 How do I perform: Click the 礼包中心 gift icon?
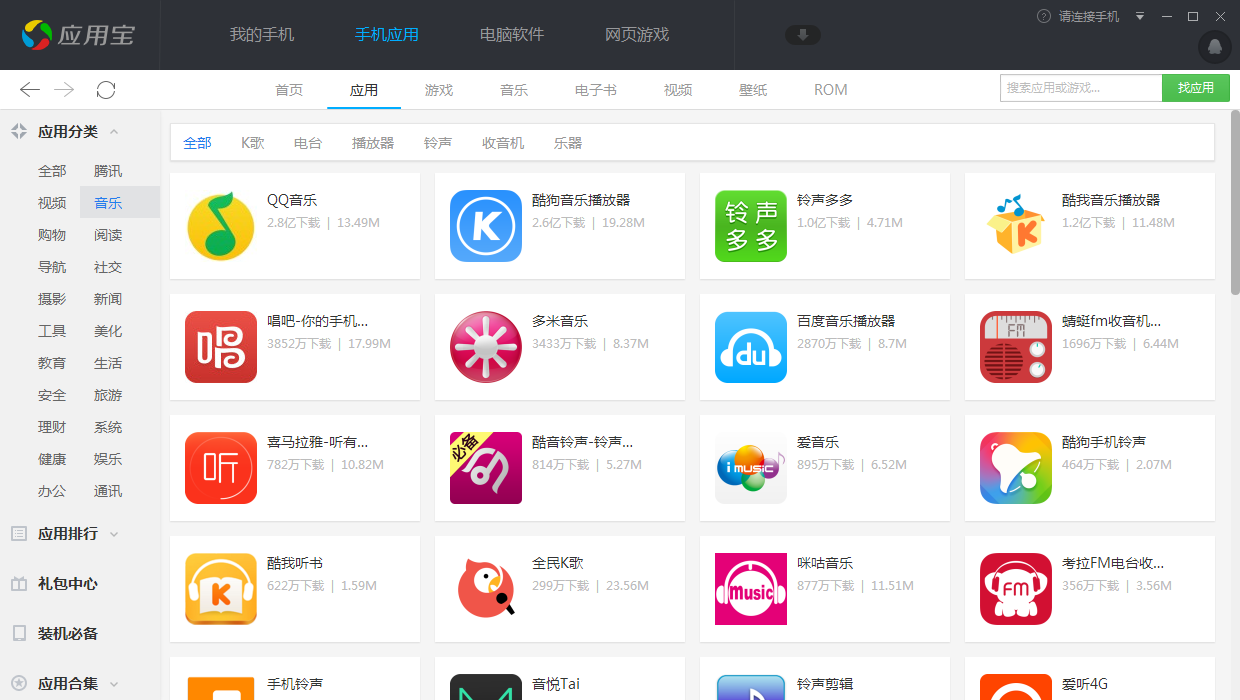[18, 584]
